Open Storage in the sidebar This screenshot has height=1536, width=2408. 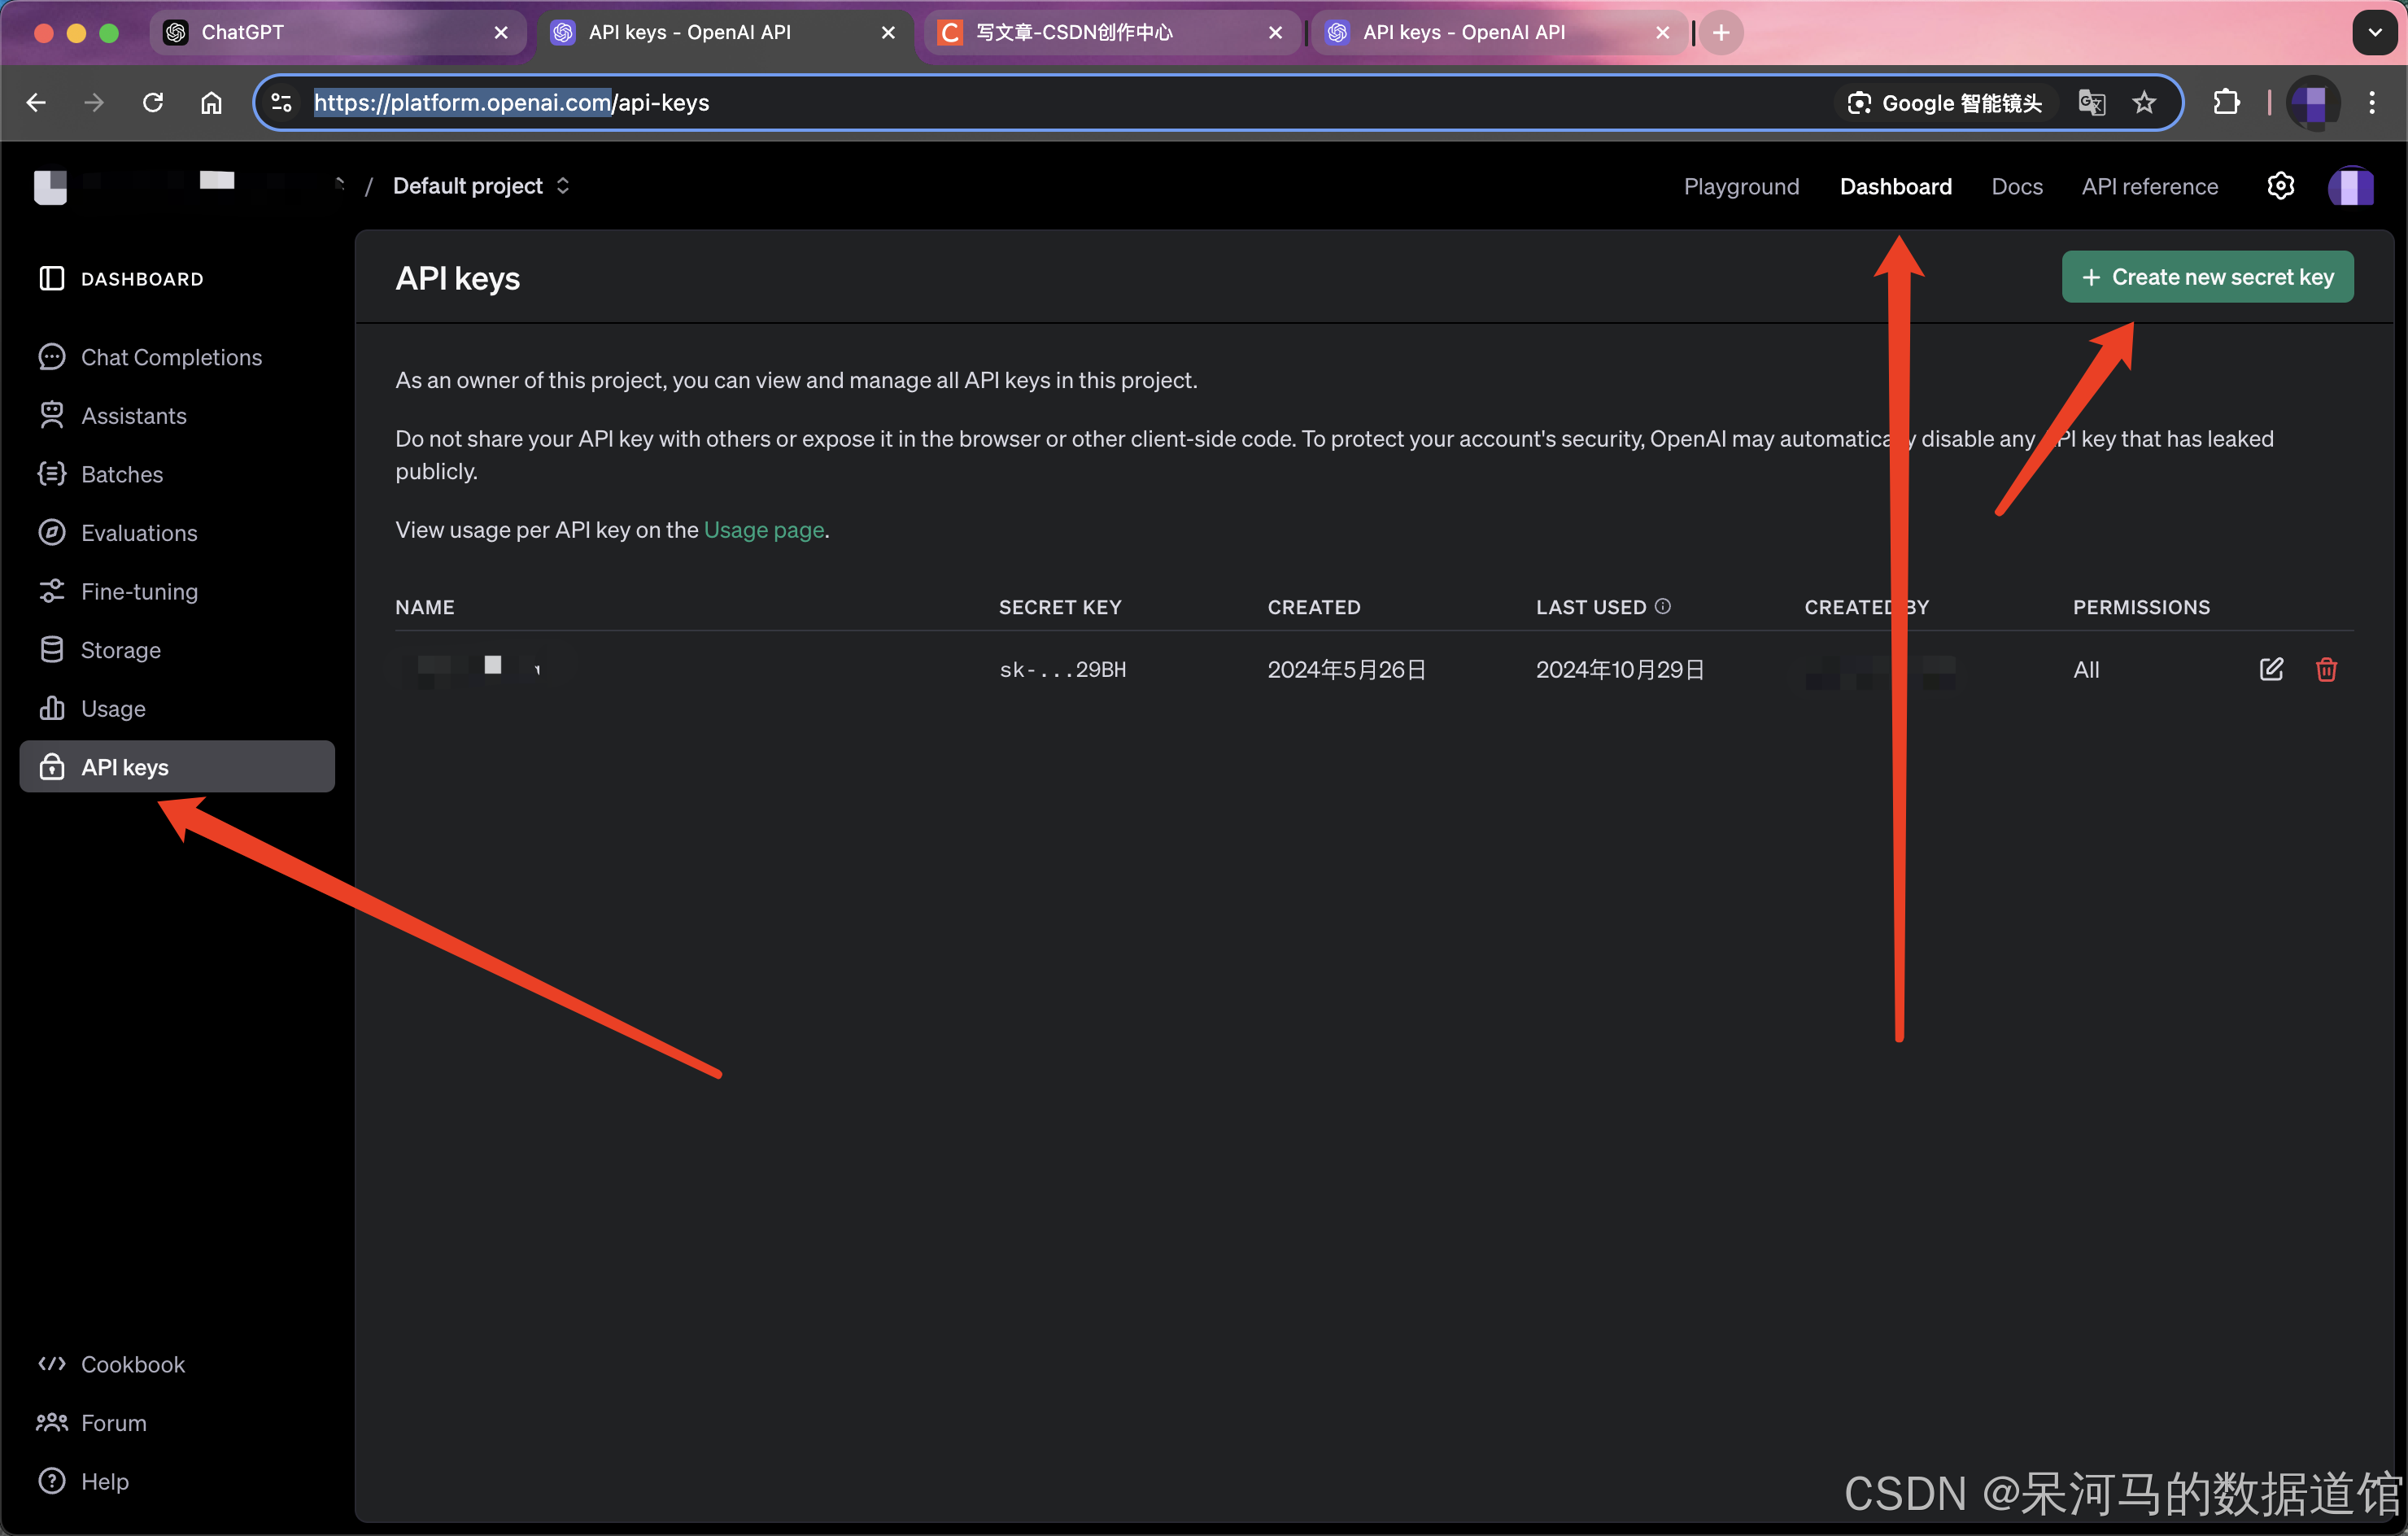point(120,650)
